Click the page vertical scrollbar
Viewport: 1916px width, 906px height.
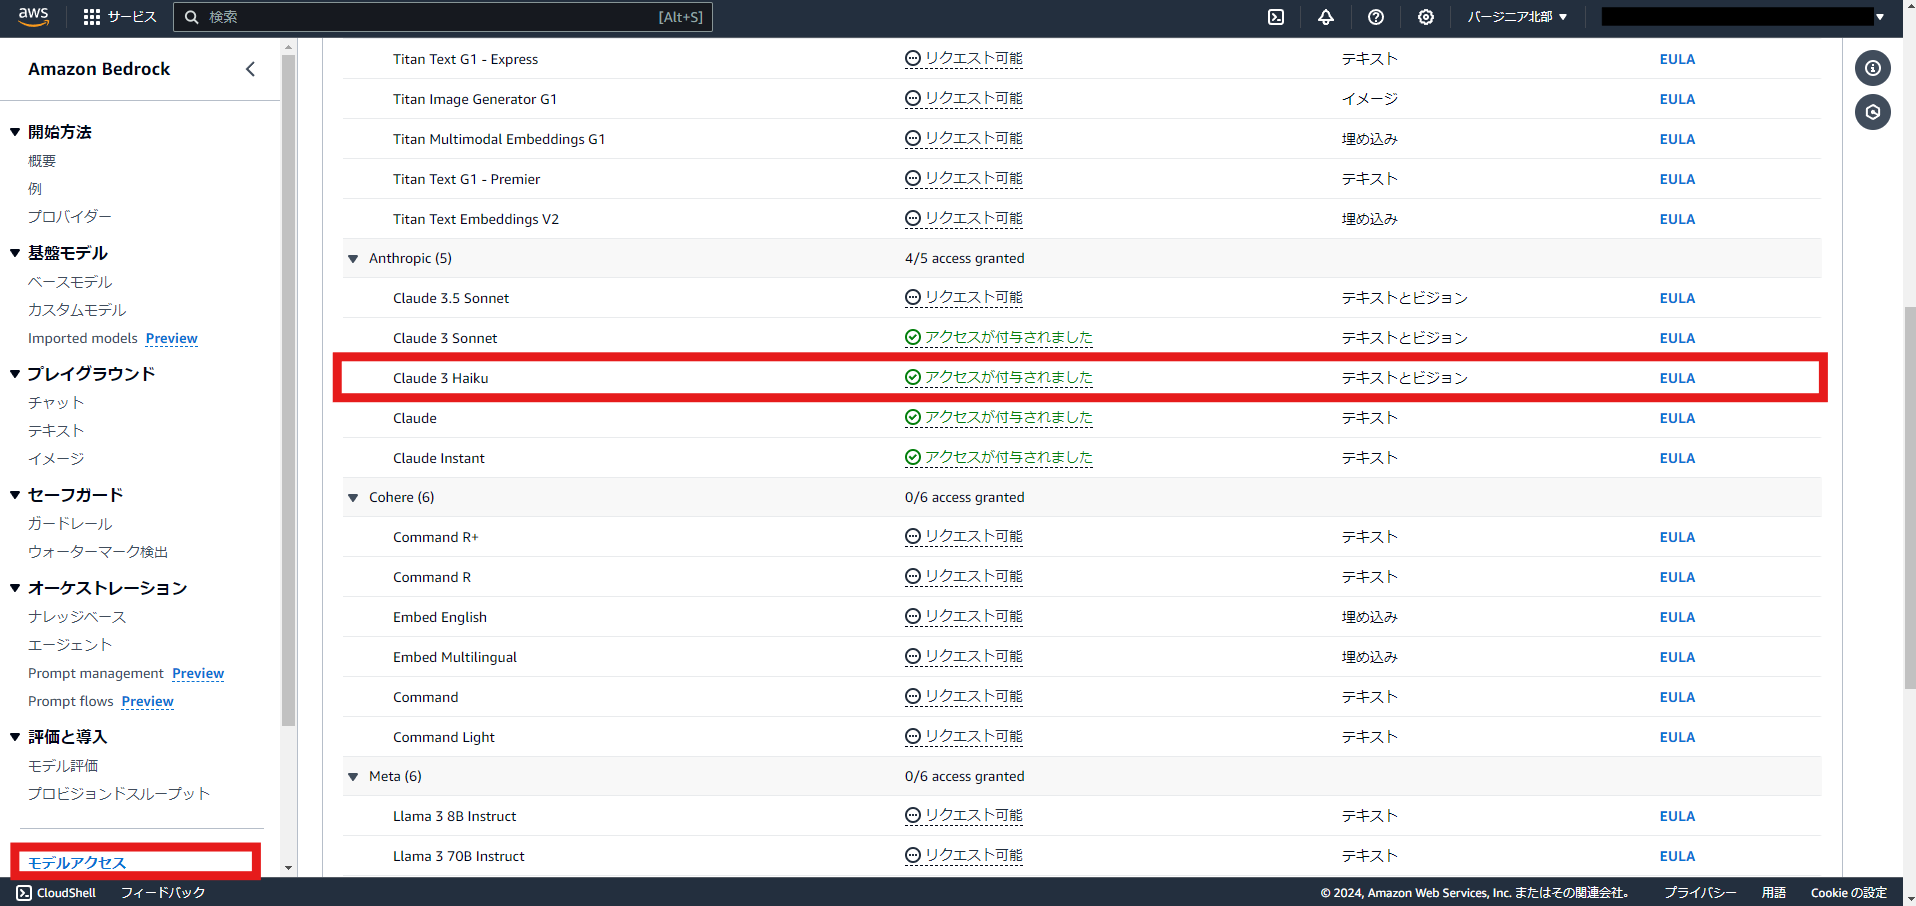(1909, 500)
